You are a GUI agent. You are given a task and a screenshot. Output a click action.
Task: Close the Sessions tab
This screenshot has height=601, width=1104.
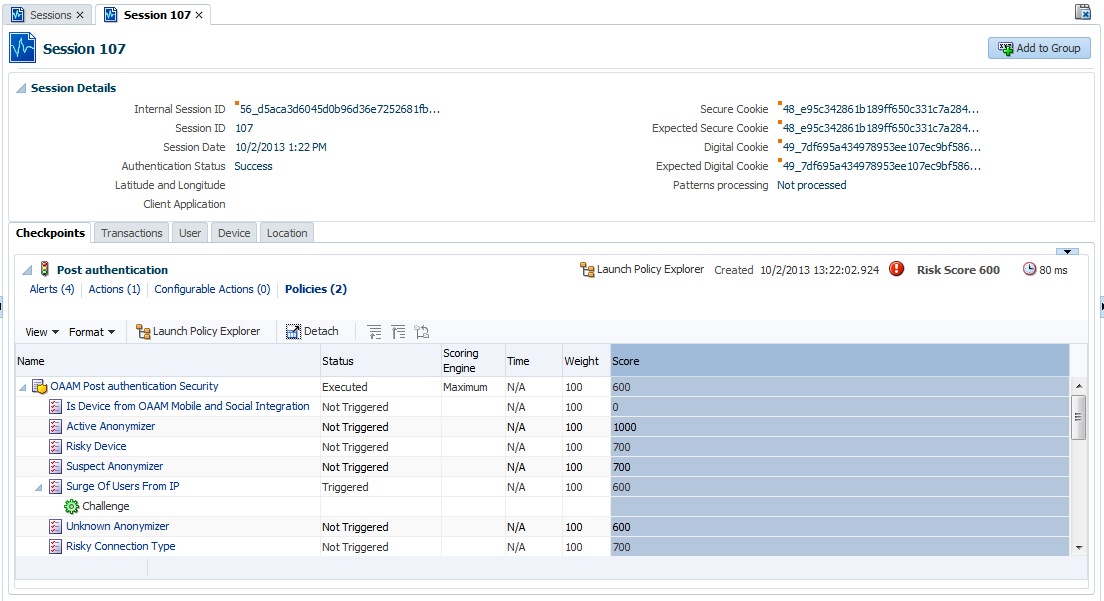[x=80, y=15]
